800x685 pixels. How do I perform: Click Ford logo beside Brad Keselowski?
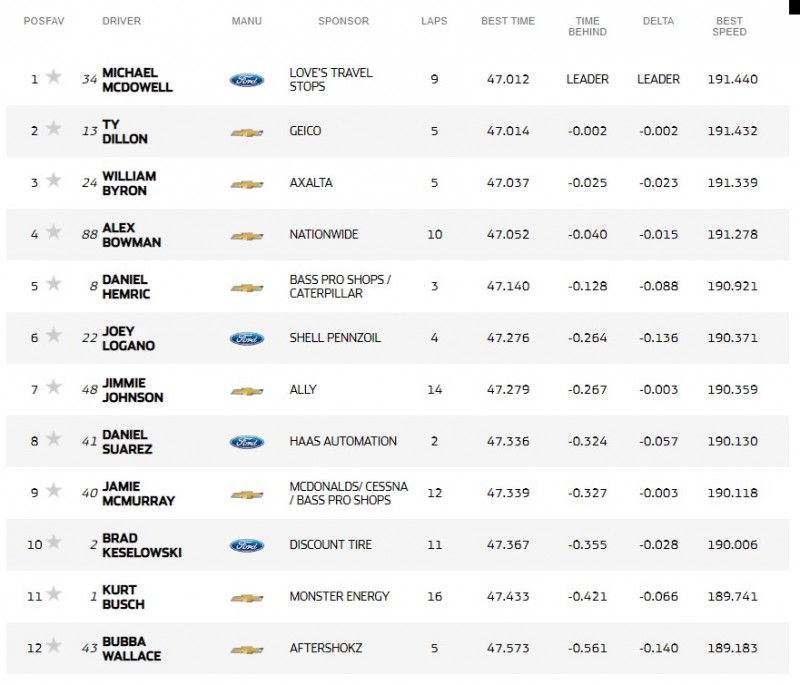[x=247, y=546]
